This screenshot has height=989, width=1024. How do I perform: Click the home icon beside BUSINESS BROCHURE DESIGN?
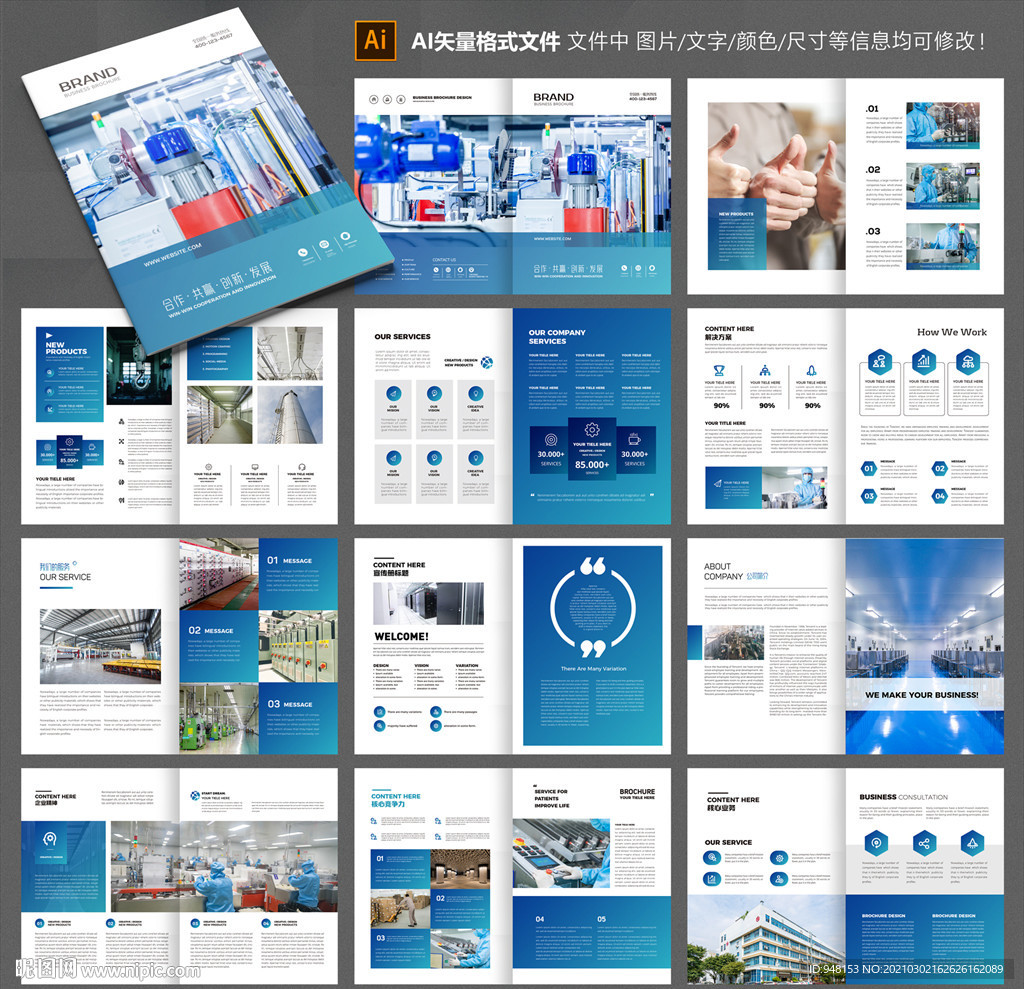374,99
